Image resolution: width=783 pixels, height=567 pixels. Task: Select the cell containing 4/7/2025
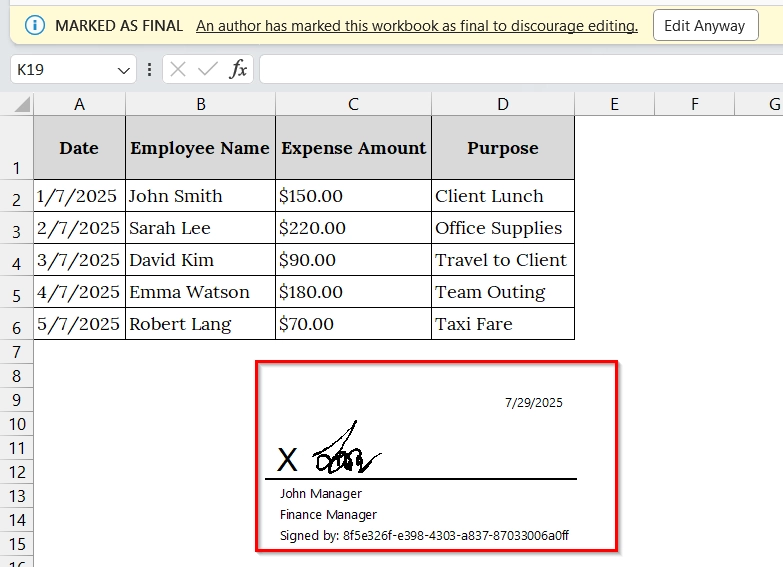point(79,292)
